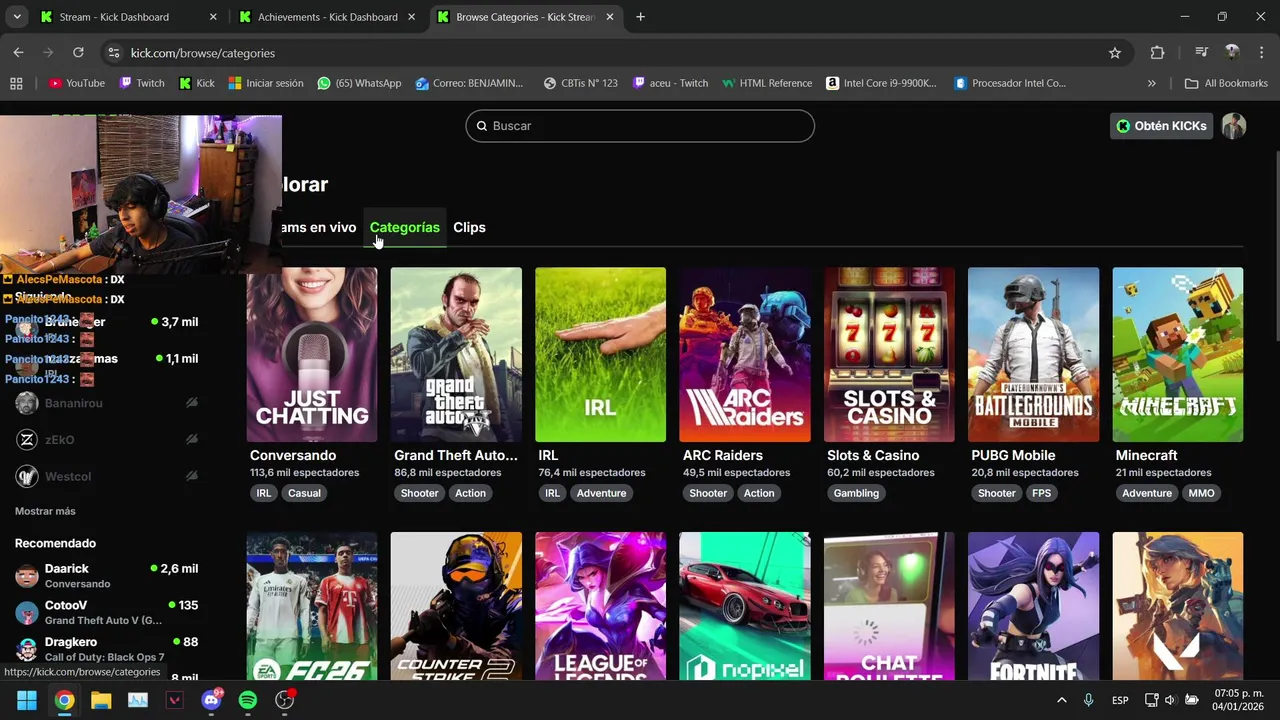
Task: Click the Shooter tag under ARC Raiders
Action: pyautogui.click(x=708, y=493)
